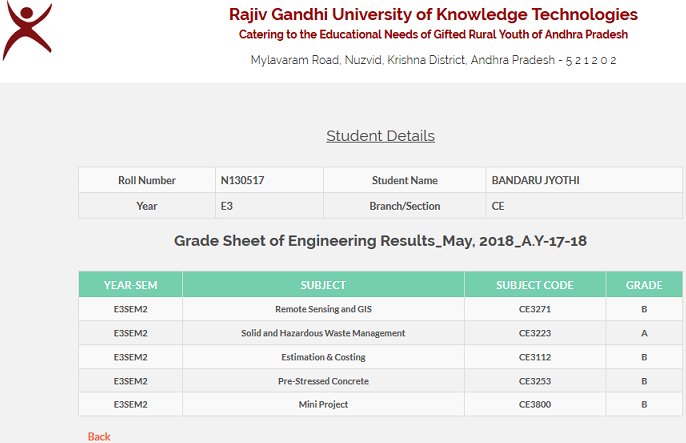
Task: Select subject code CE3271
Action: tap(535, 309)
